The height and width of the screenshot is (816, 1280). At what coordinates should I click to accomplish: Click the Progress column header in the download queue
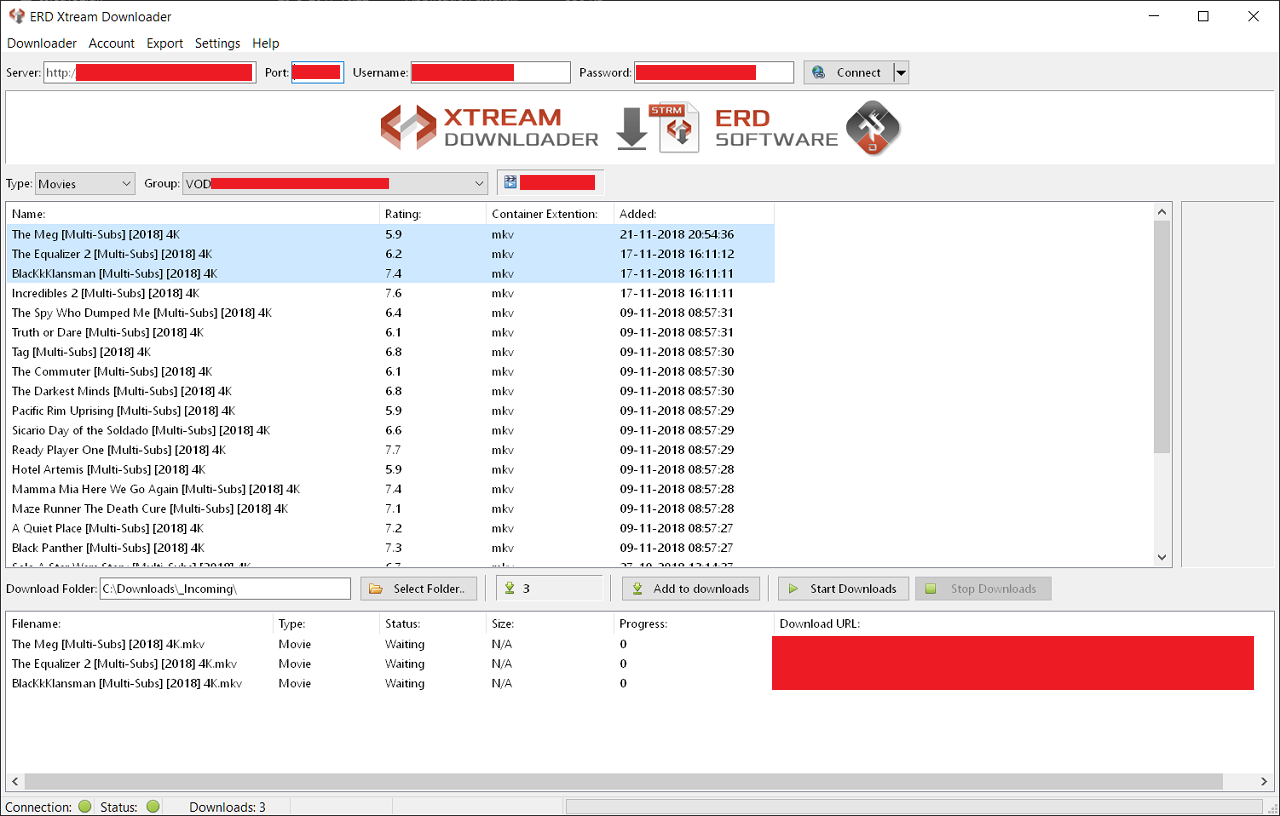pos(694,624)
